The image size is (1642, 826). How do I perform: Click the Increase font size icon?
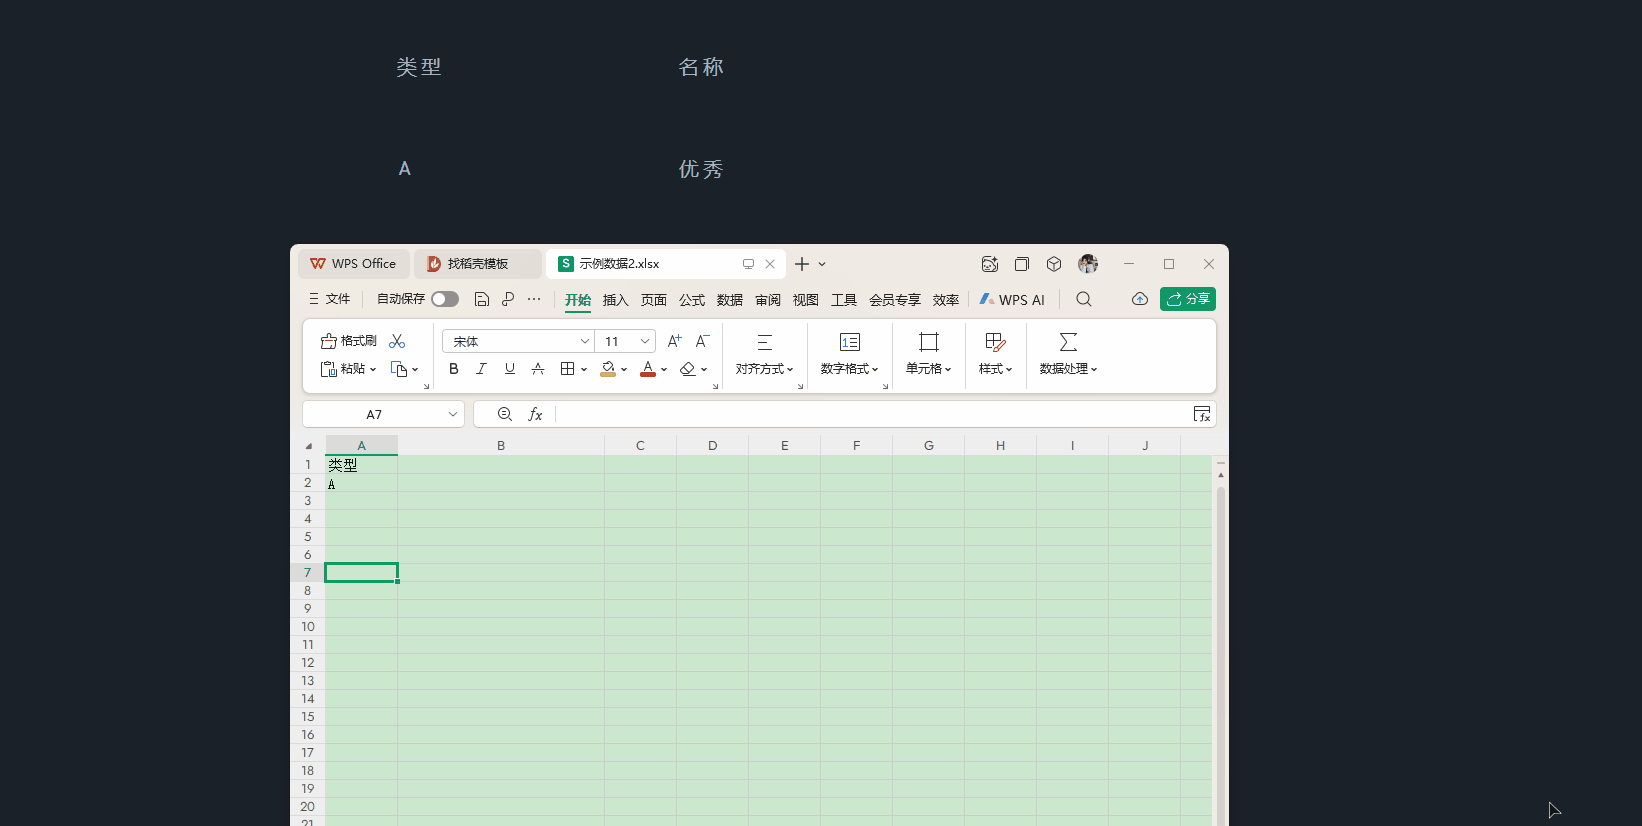674,341
